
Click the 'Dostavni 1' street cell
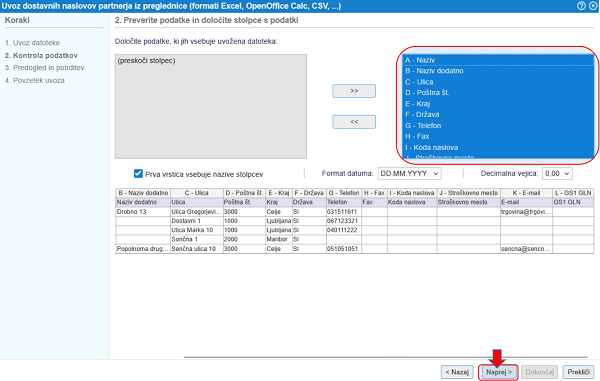pyautogui.click(x=197, y=221)
